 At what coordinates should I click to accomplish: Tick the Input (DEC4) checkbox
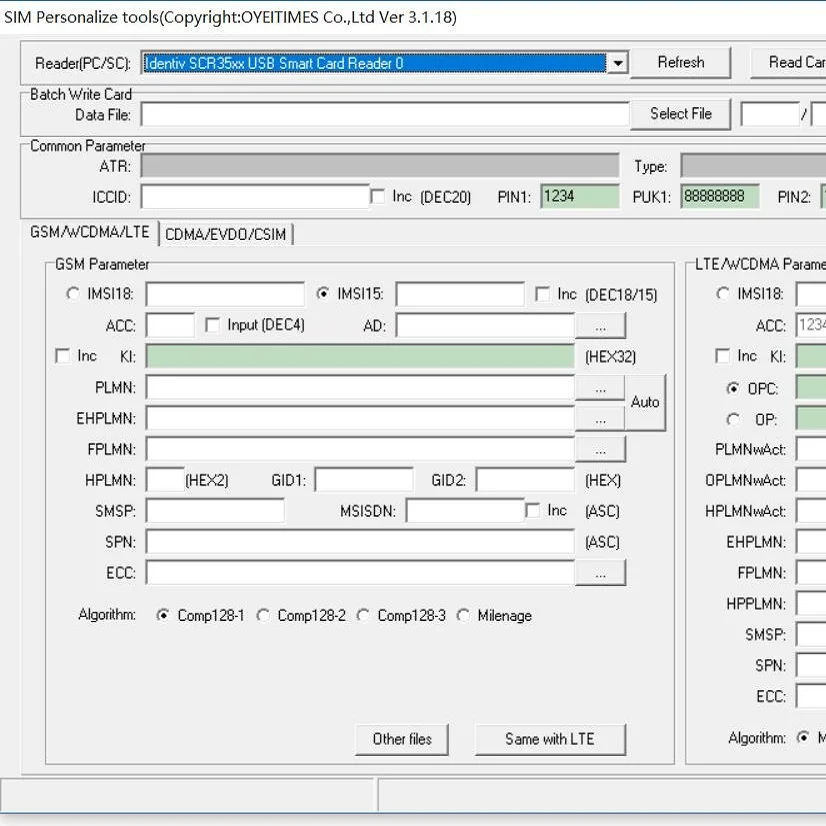[x=212, y=325]
